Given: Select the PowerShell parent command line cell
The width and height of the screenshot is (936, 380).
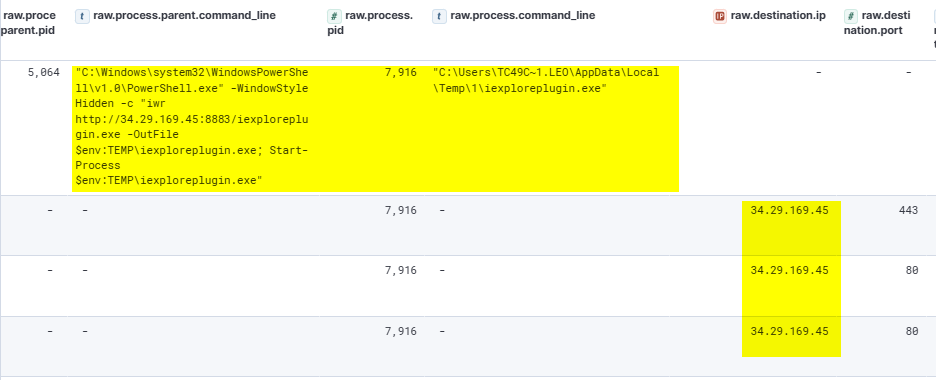Looking at the screenshot, I should click(192, 126).
